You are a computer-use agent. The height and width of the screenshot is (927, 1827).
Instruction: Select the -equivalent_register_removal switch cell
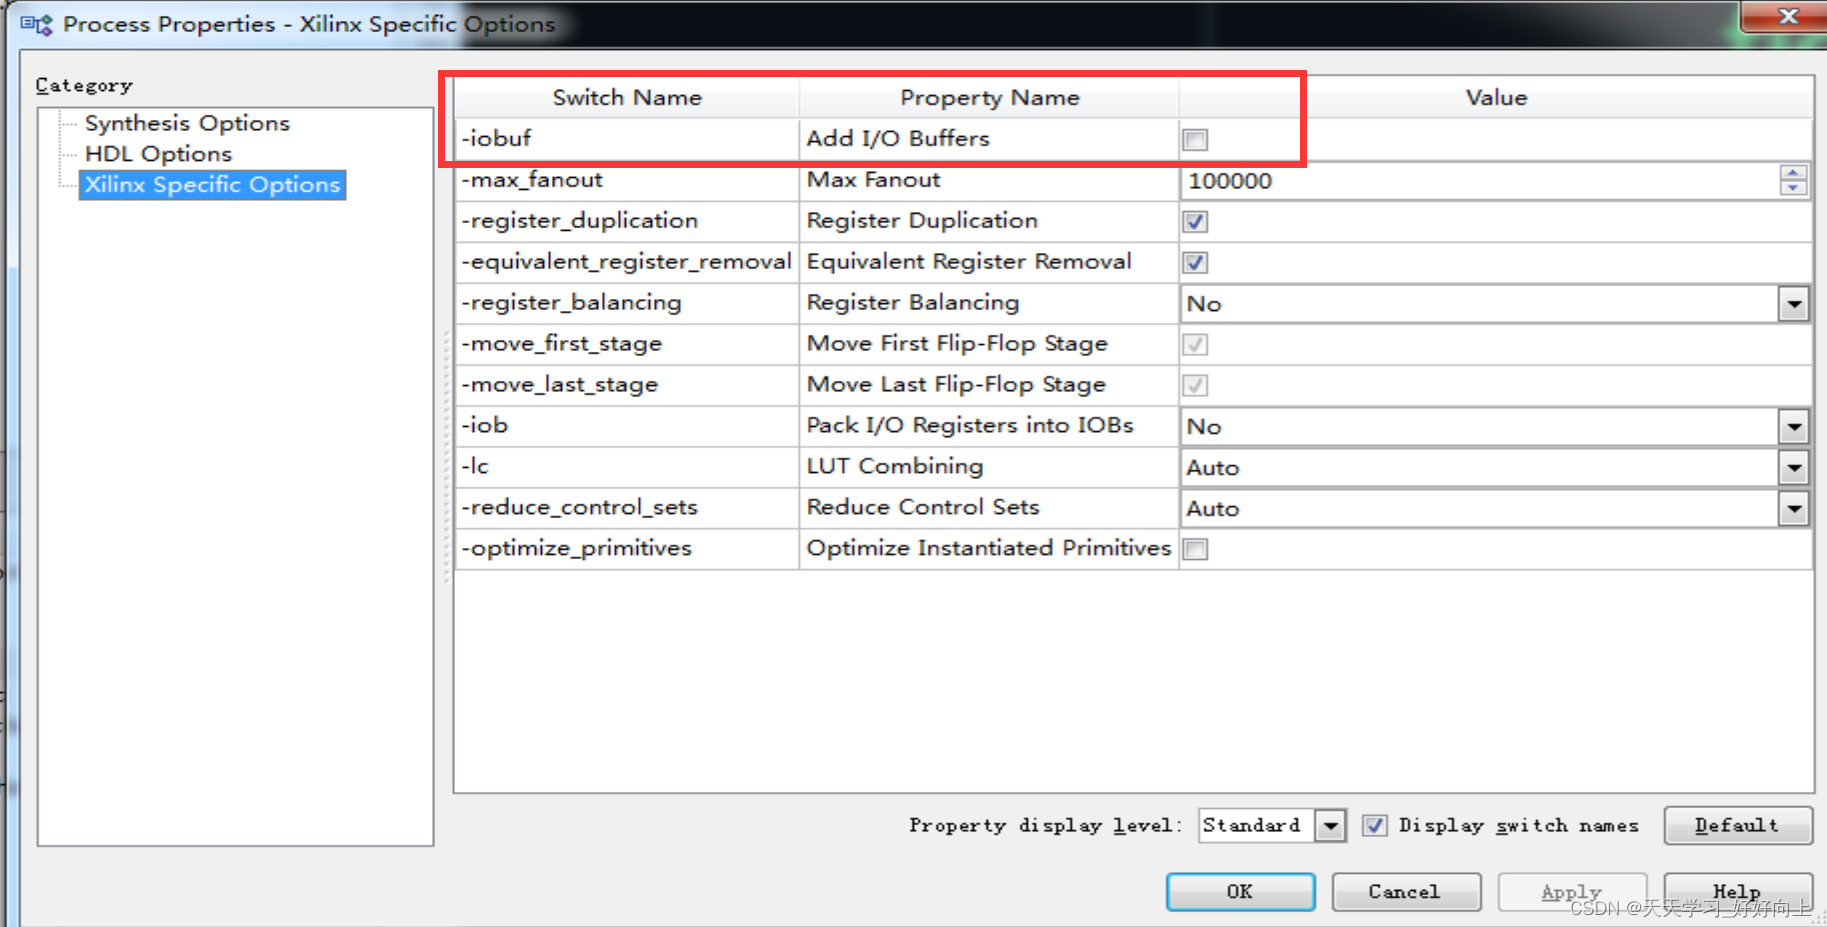click(627, 262)
